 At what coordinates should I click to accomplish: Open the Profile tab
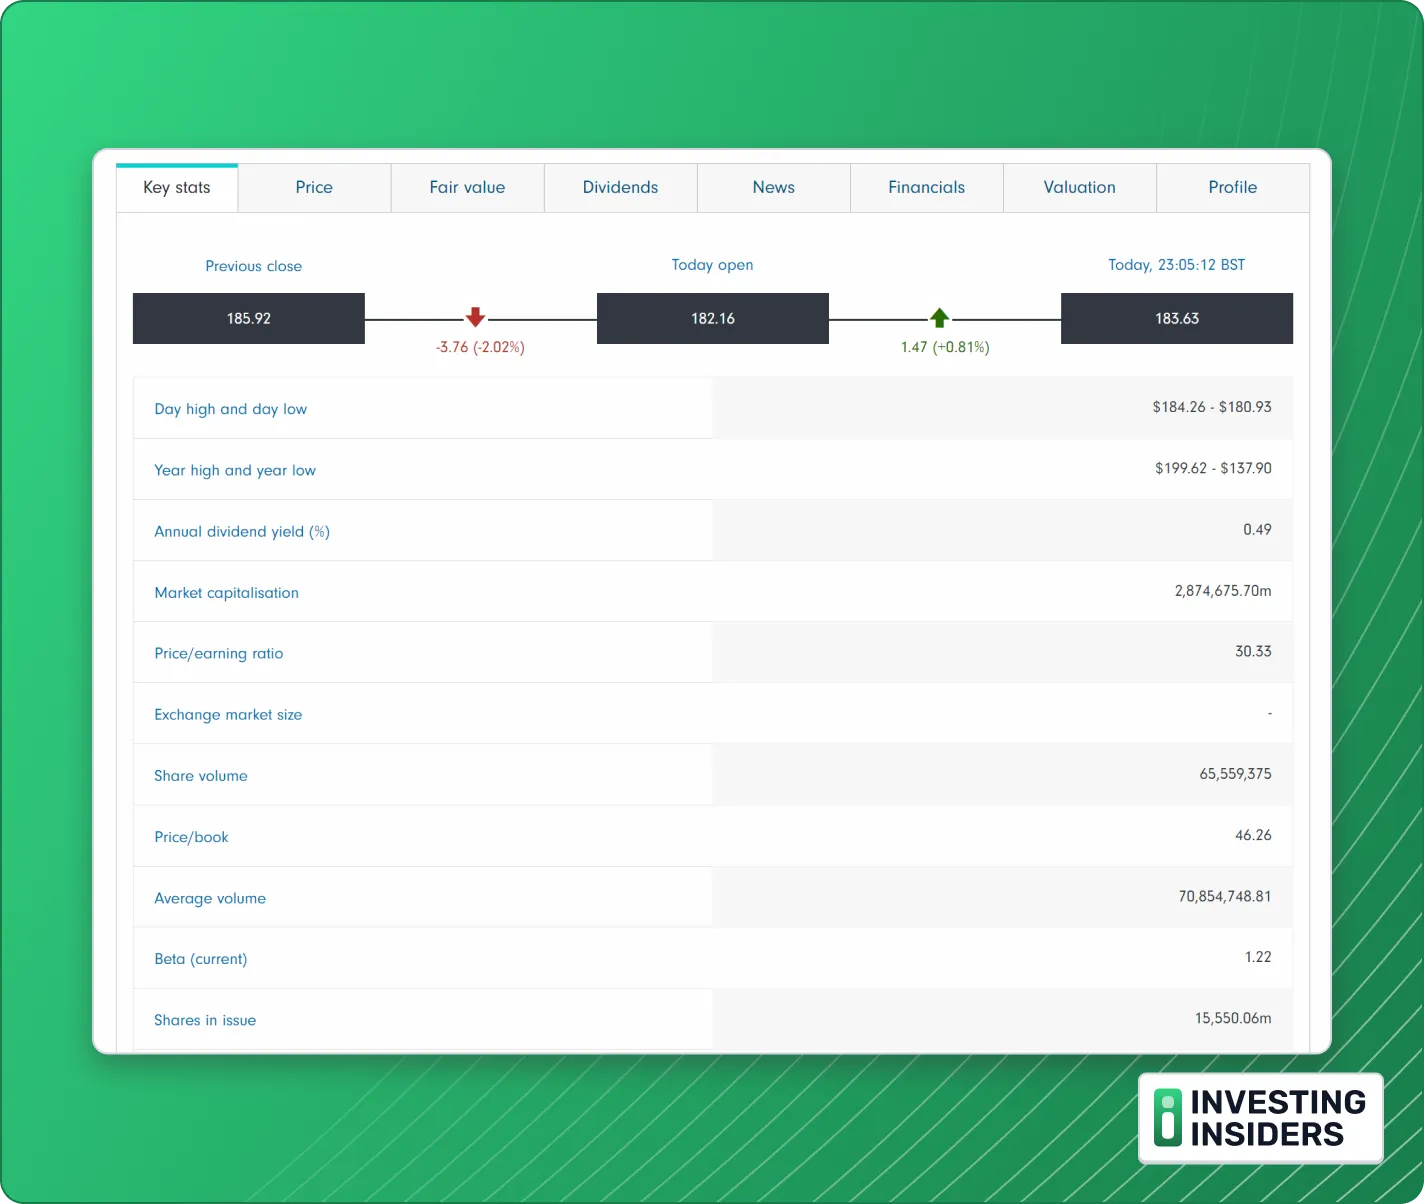1232,188
